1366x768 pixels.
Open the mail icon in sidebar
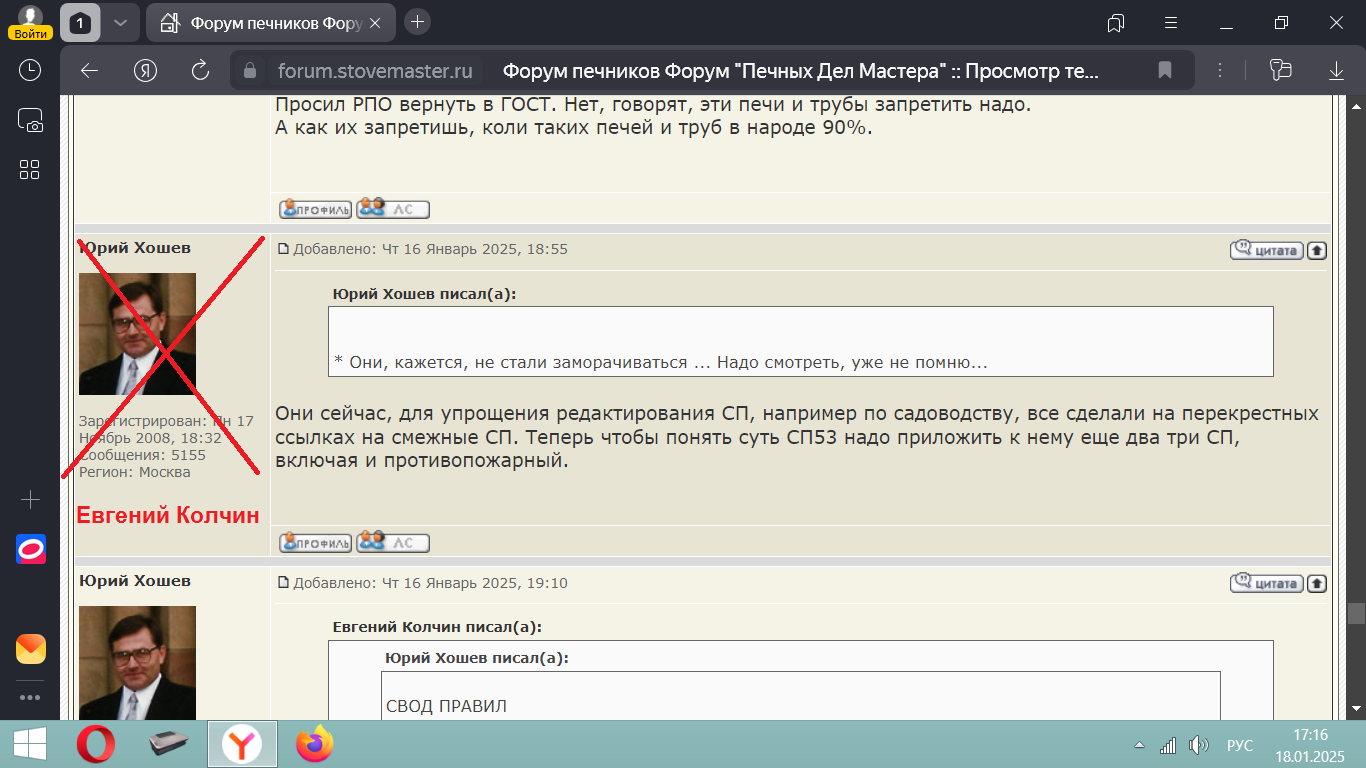coord(30,649)
